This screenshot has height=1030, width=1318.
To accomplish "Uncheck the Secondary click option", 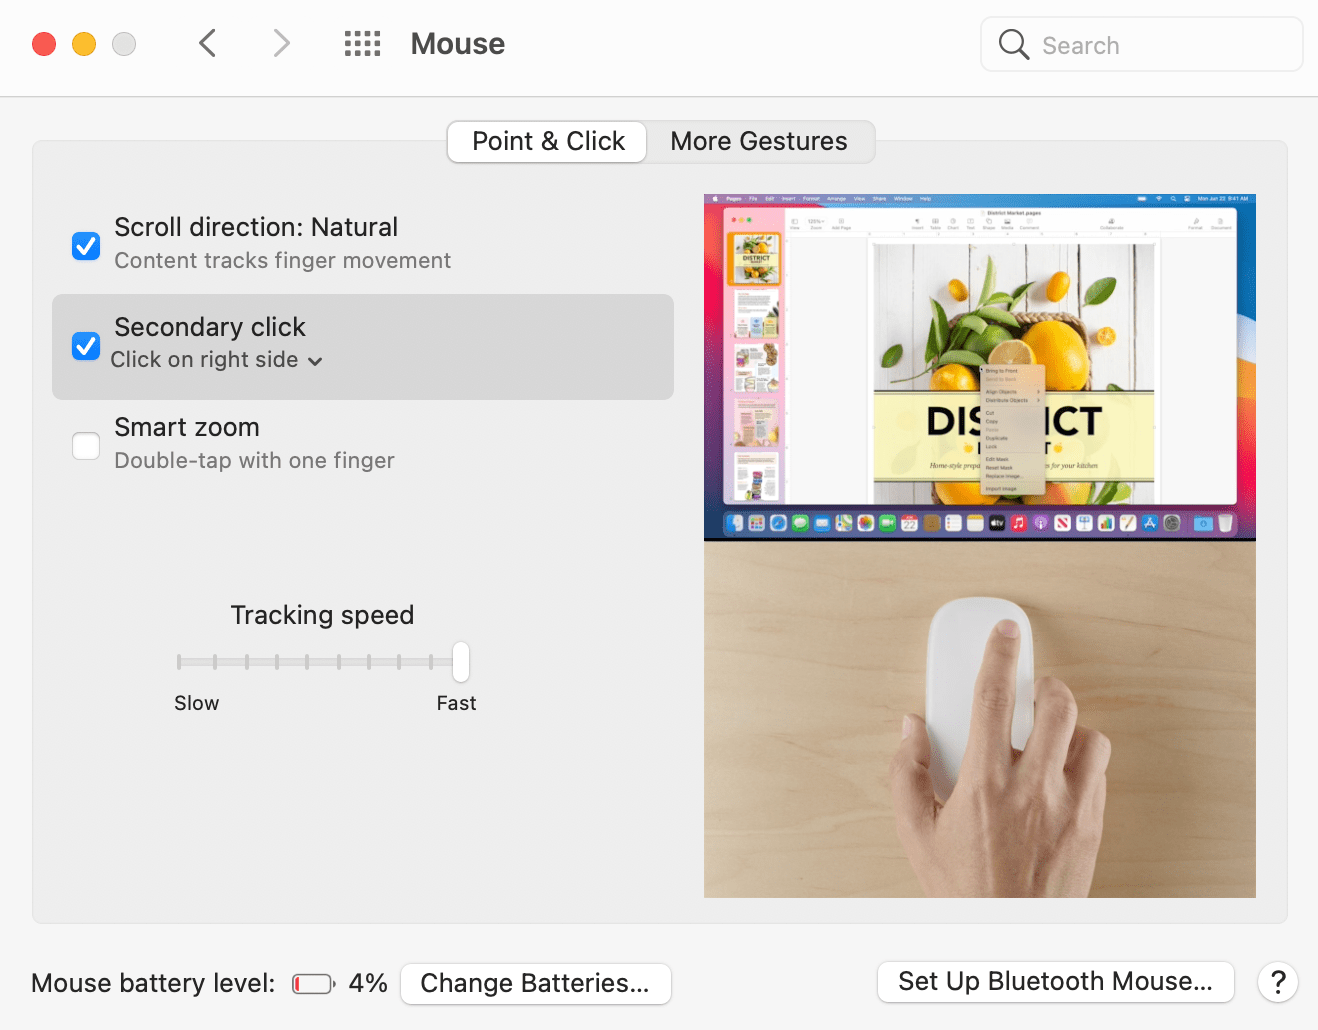I will point(86,345).
